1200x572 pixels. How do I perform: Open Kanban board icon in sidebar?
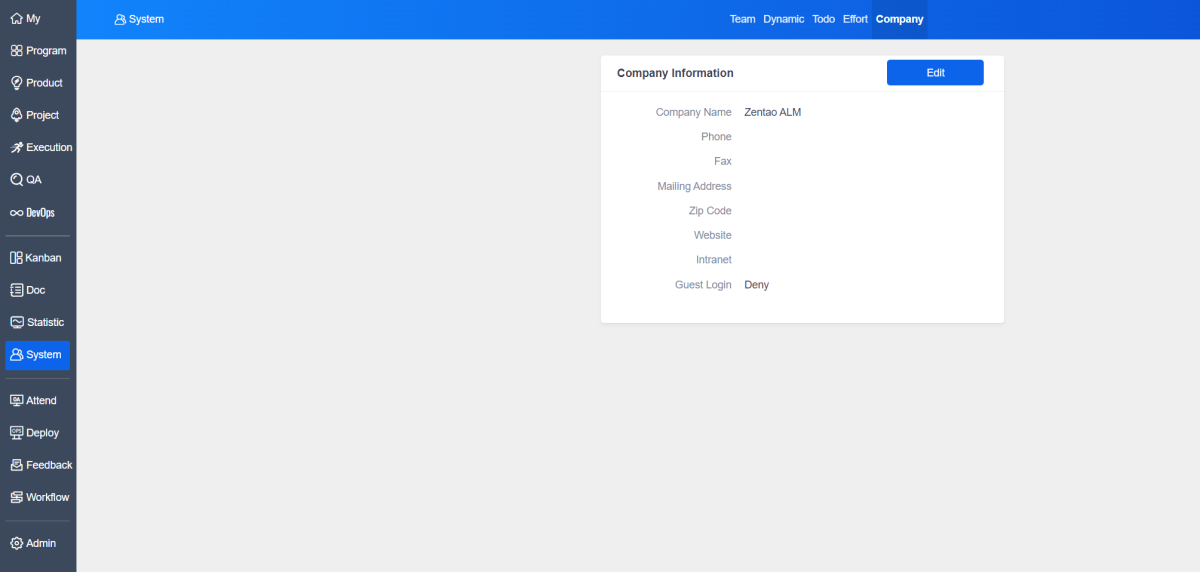point(16,258)
